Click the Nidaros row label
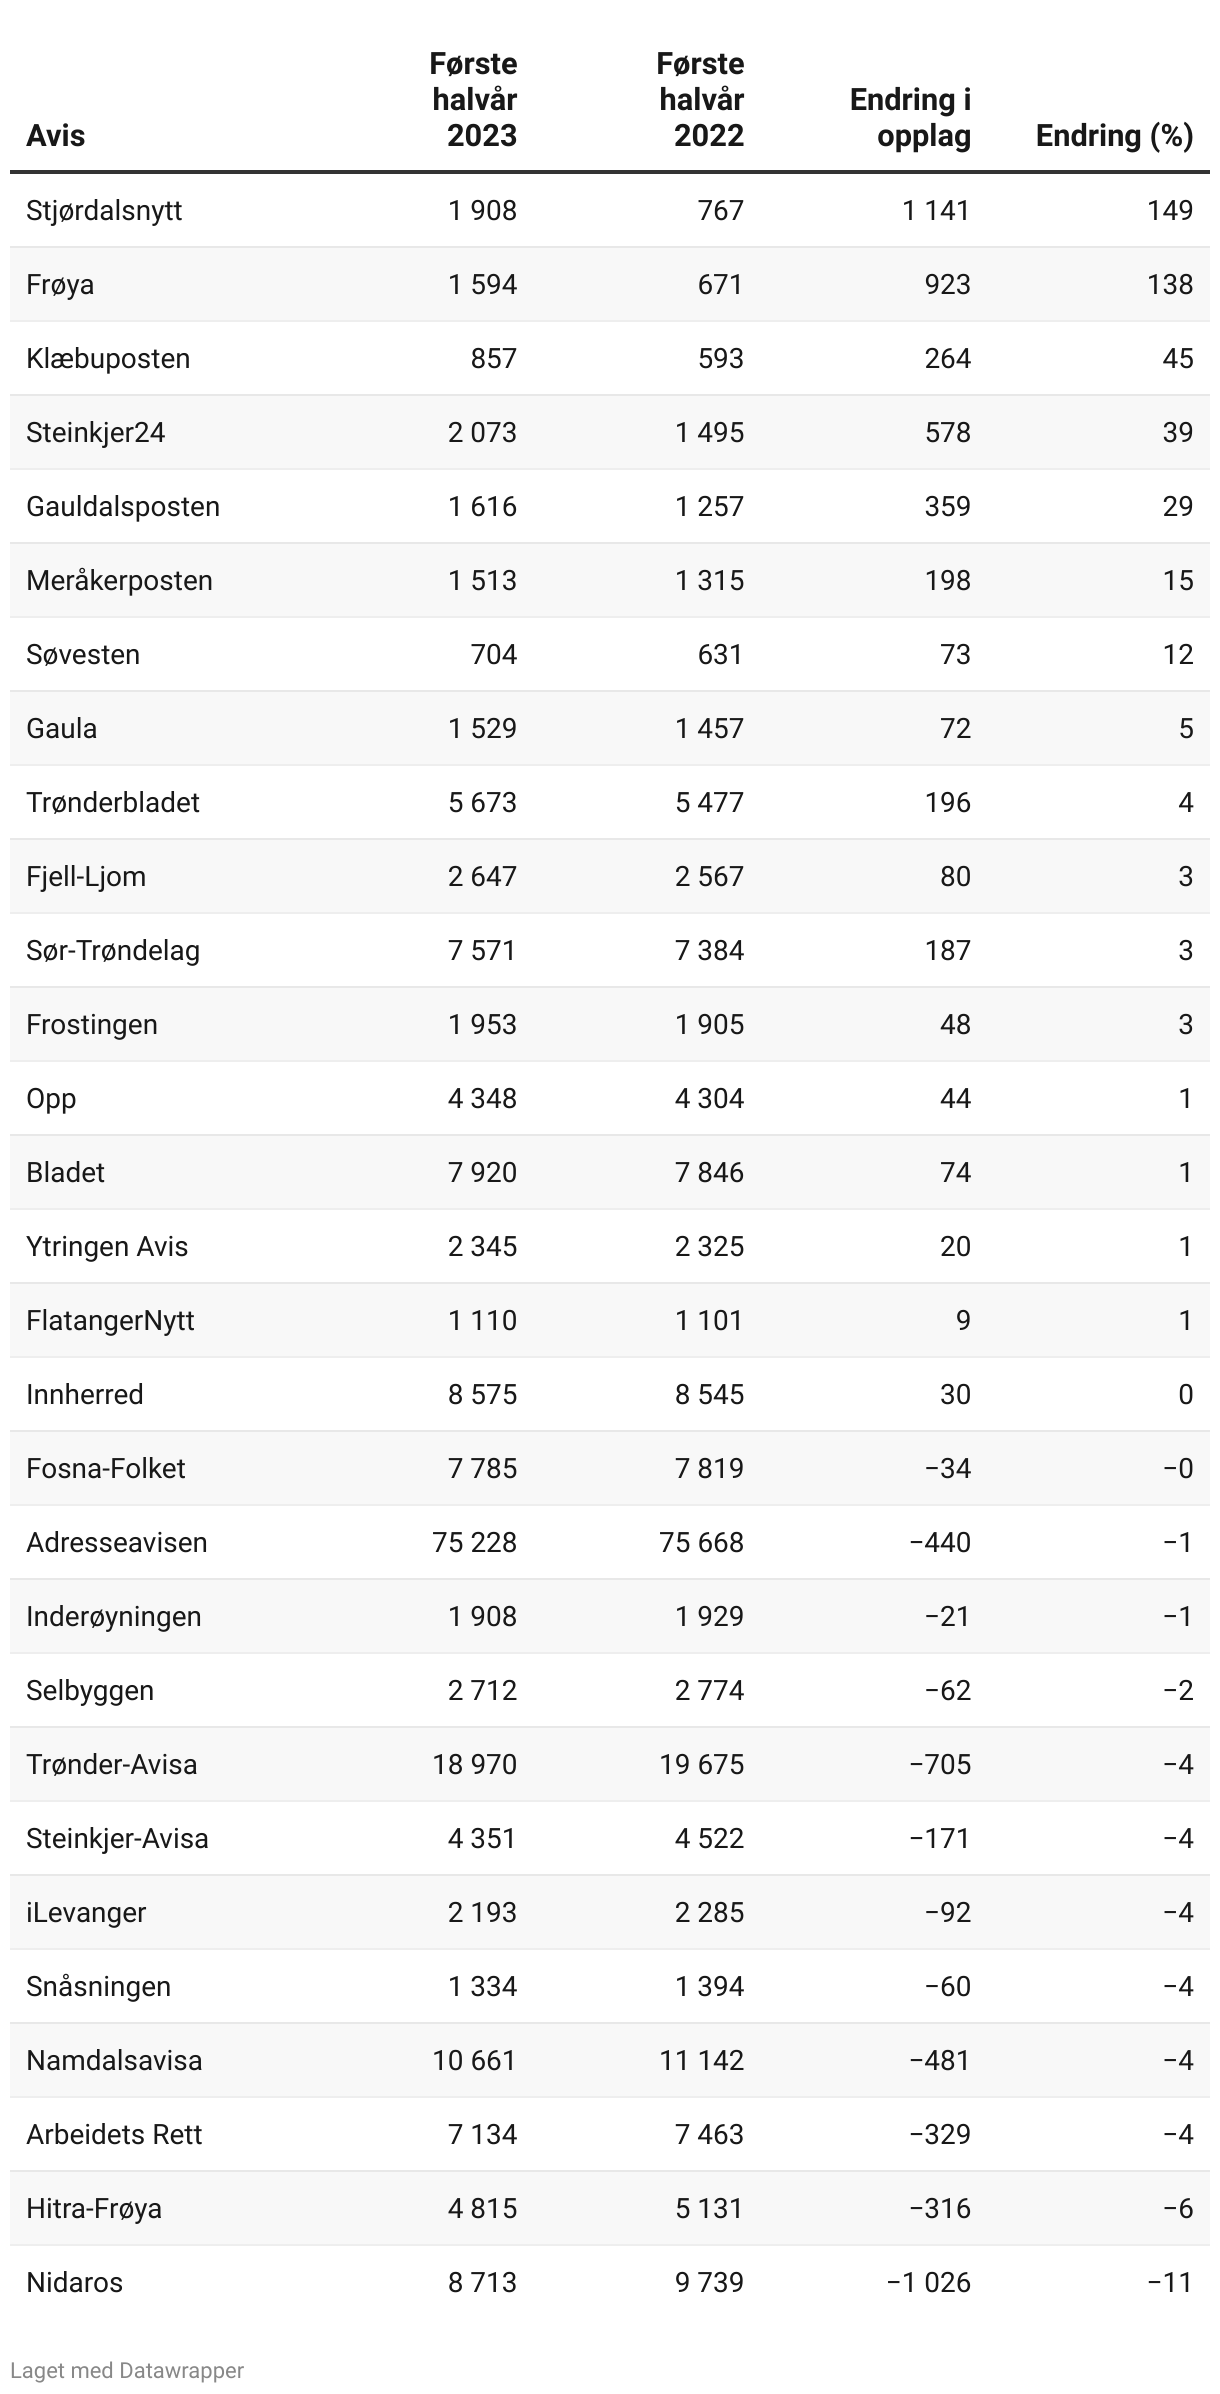1220x2394 pixels. coord(75,2283)
